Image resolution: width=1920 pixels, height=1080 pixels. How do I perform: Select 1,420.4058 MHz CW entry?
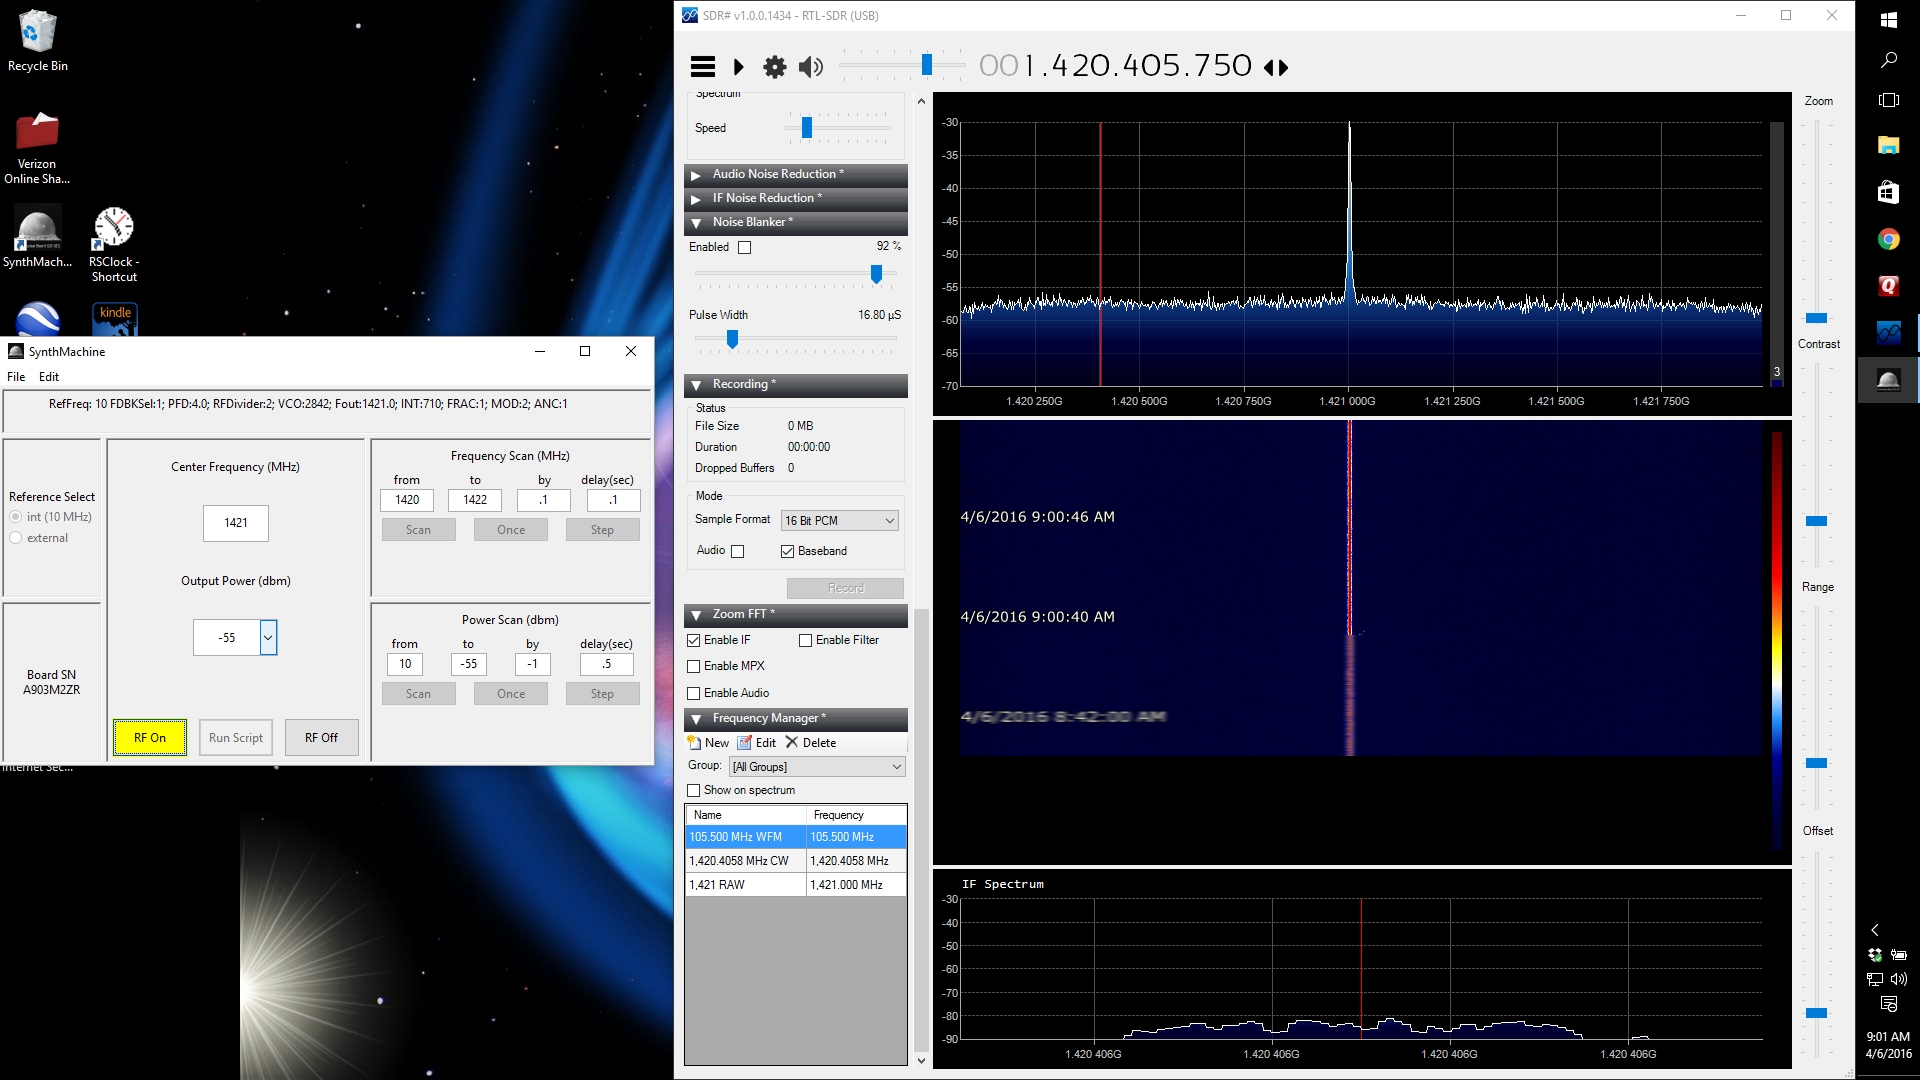pos(796,861)
